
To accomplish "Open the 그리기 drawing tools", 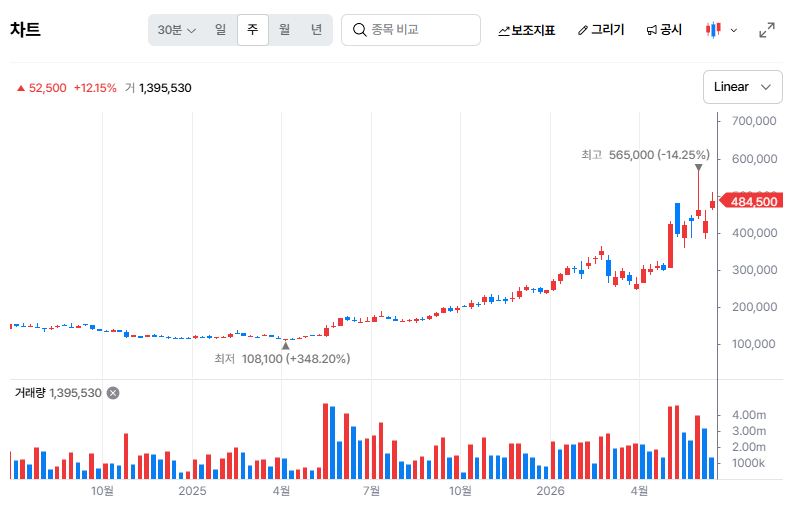I will coord(601,30).
